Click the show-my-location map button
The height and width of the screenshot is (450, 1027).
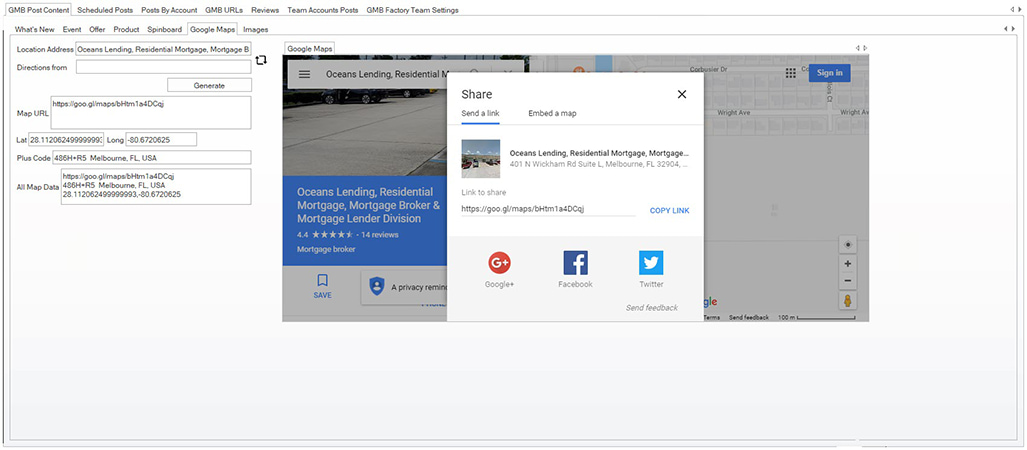pyautogui.click(x=848, y=245)
